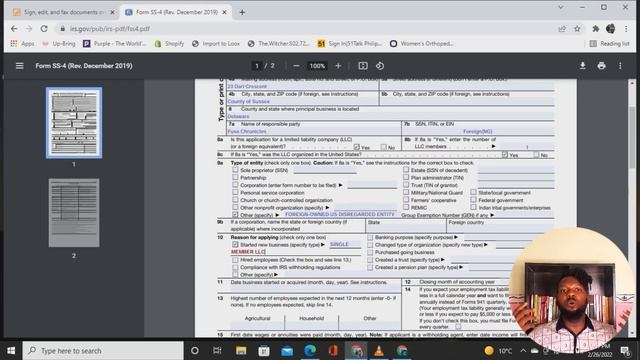Click the 10°C weather widget
The image size is (640, 360).
click(498, 351)
